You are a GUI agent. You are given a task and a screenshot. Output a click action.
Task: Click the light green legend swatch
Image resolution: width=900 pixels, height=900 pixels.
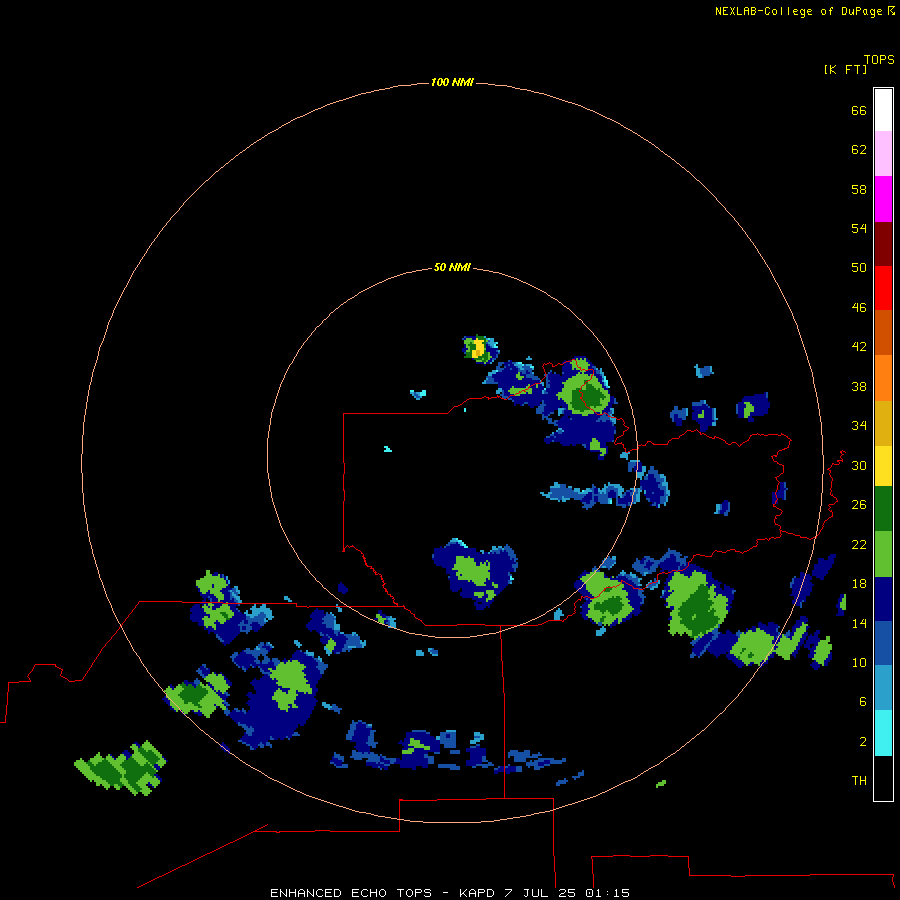[883, 554]
